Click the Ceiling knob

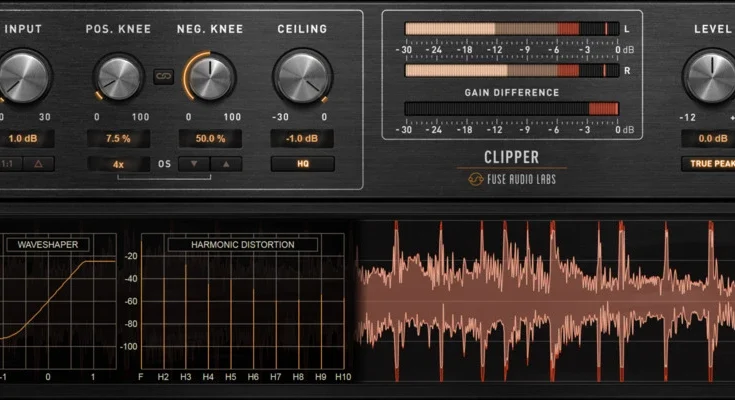point(302,77)
